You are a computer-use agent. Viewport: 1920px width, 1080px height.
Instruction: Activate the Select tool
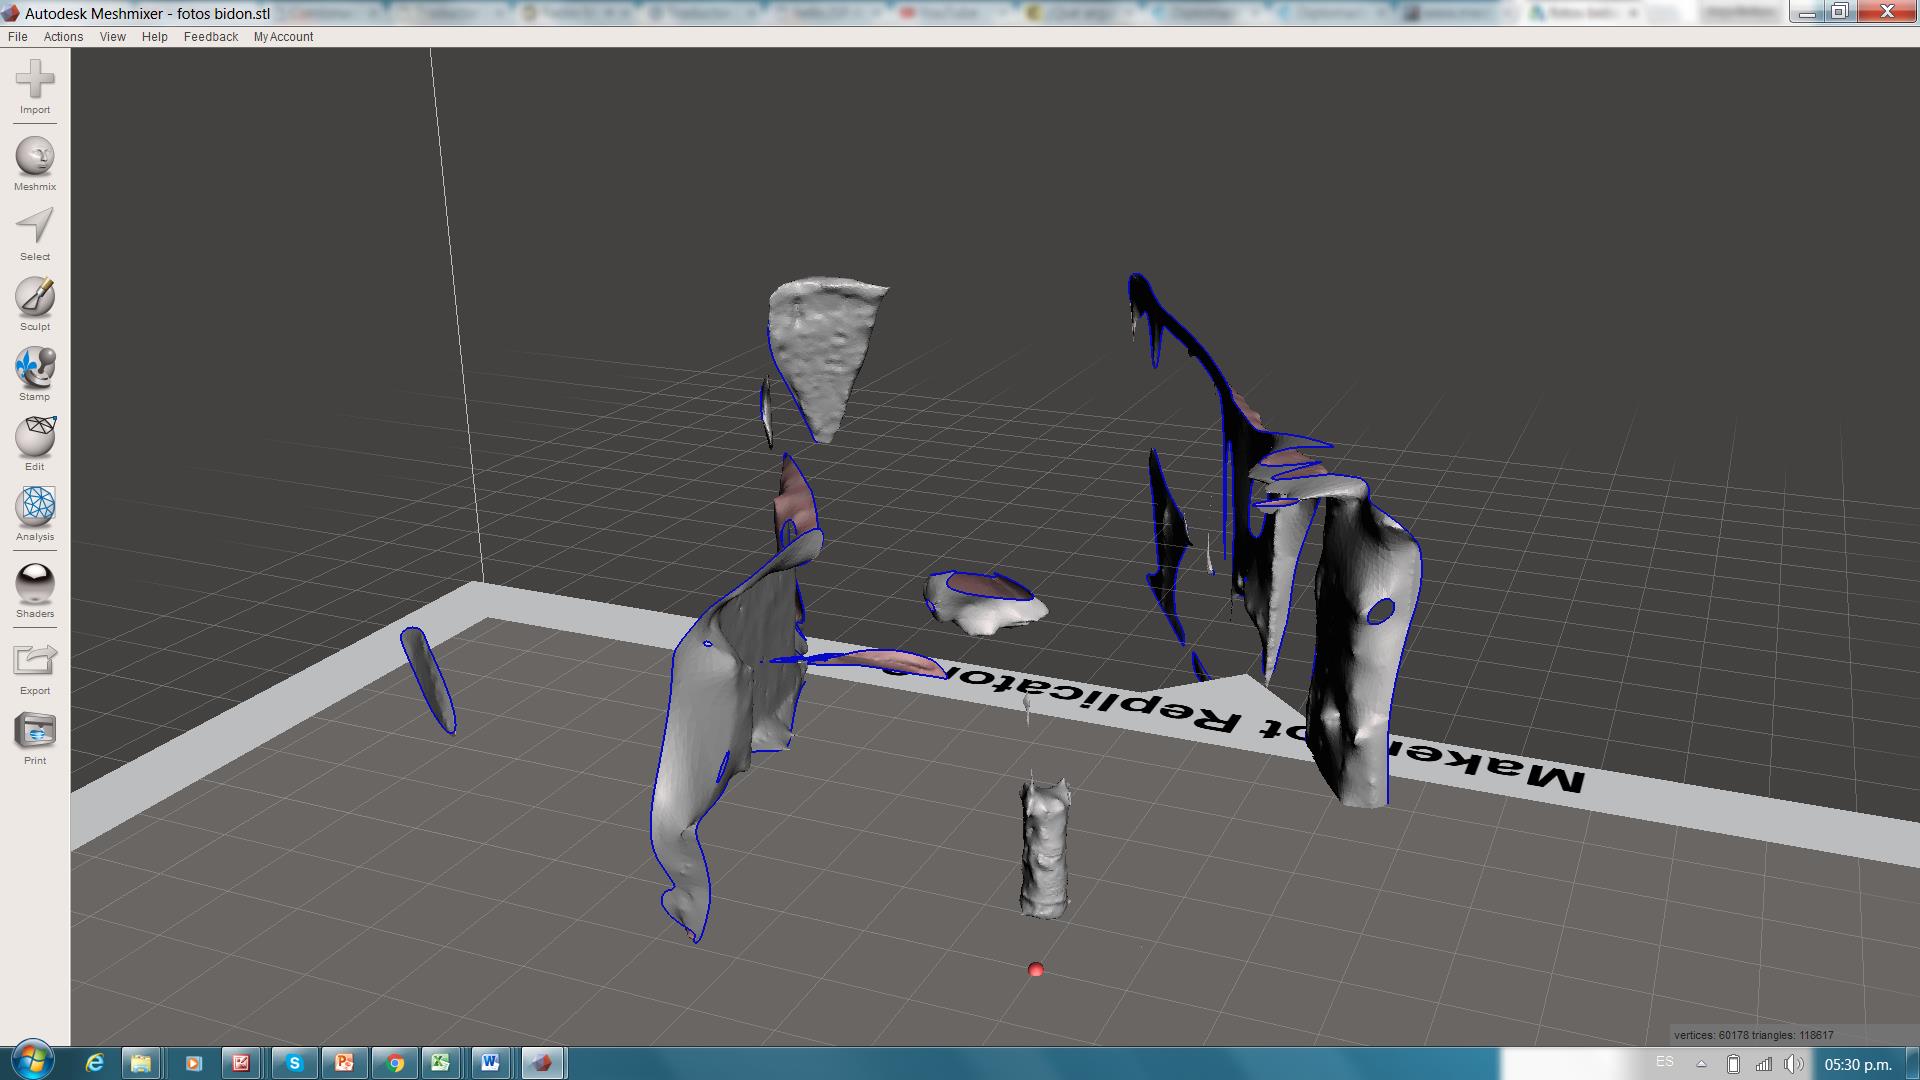(35, 226)
